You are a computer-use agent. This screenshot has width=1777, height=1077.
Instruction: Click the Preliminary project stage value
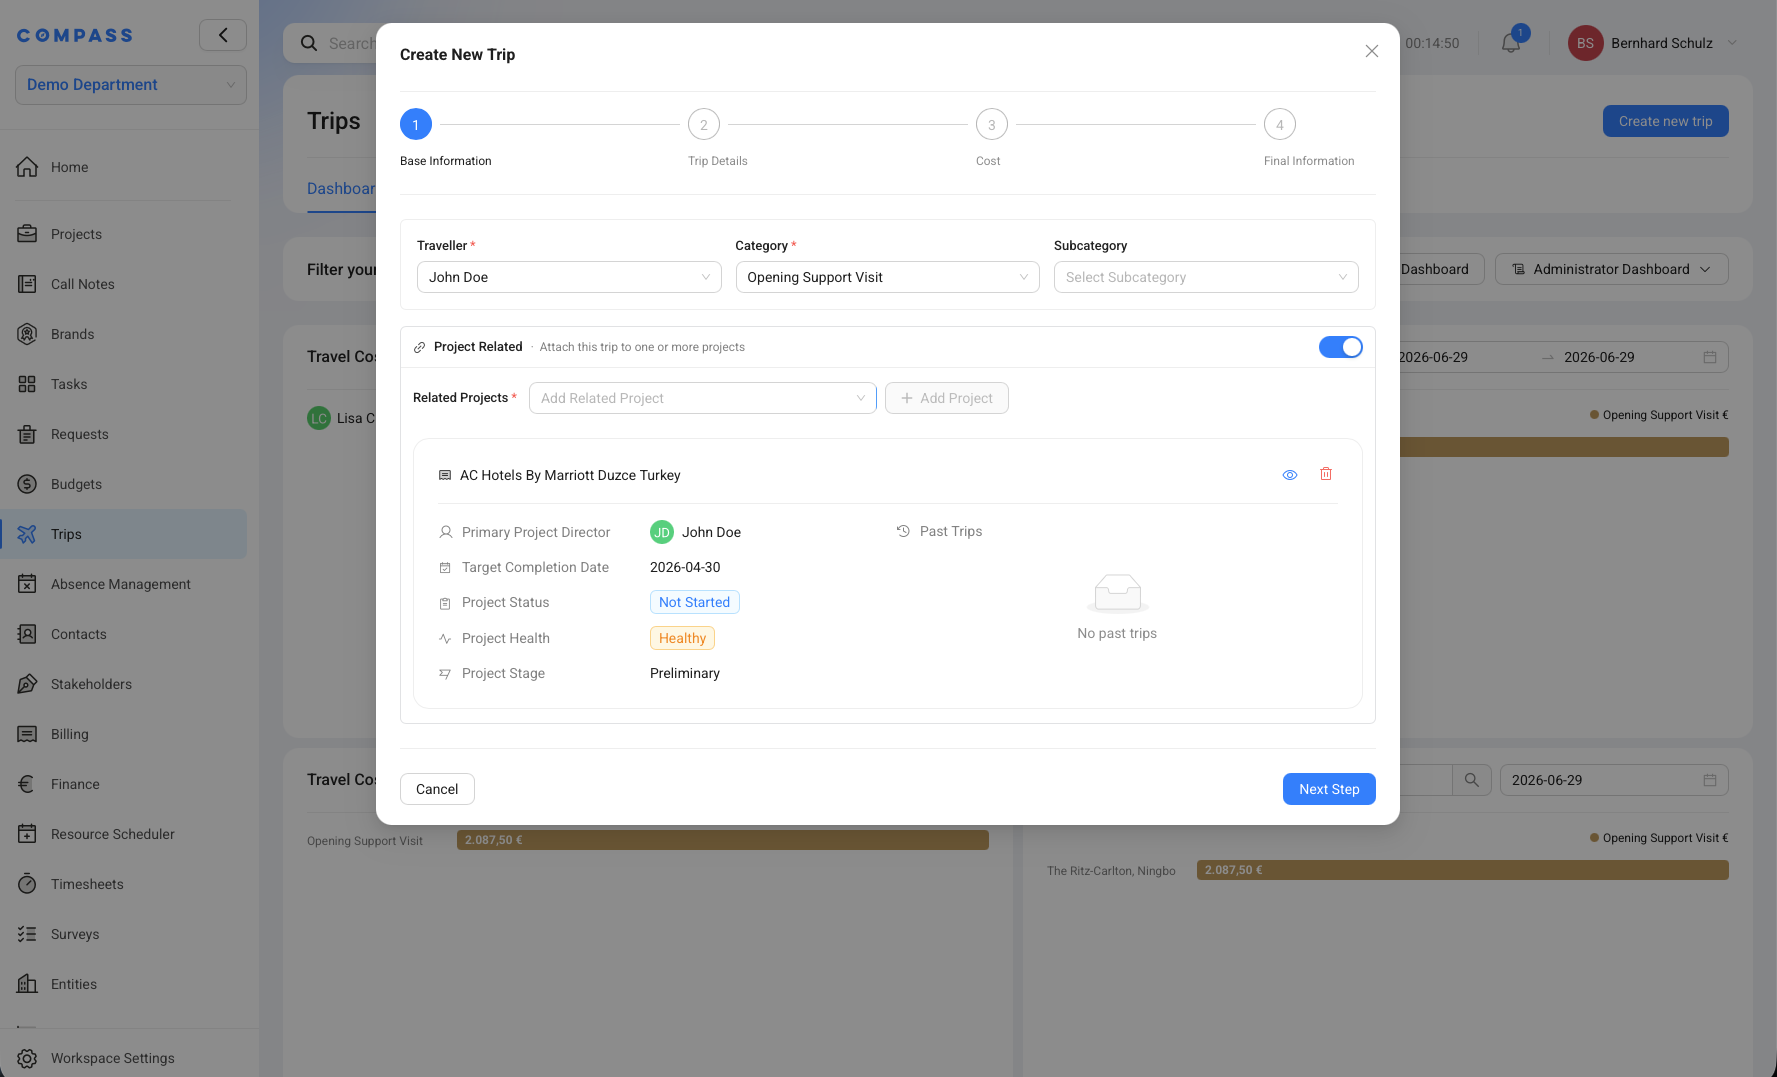(685, 673)
